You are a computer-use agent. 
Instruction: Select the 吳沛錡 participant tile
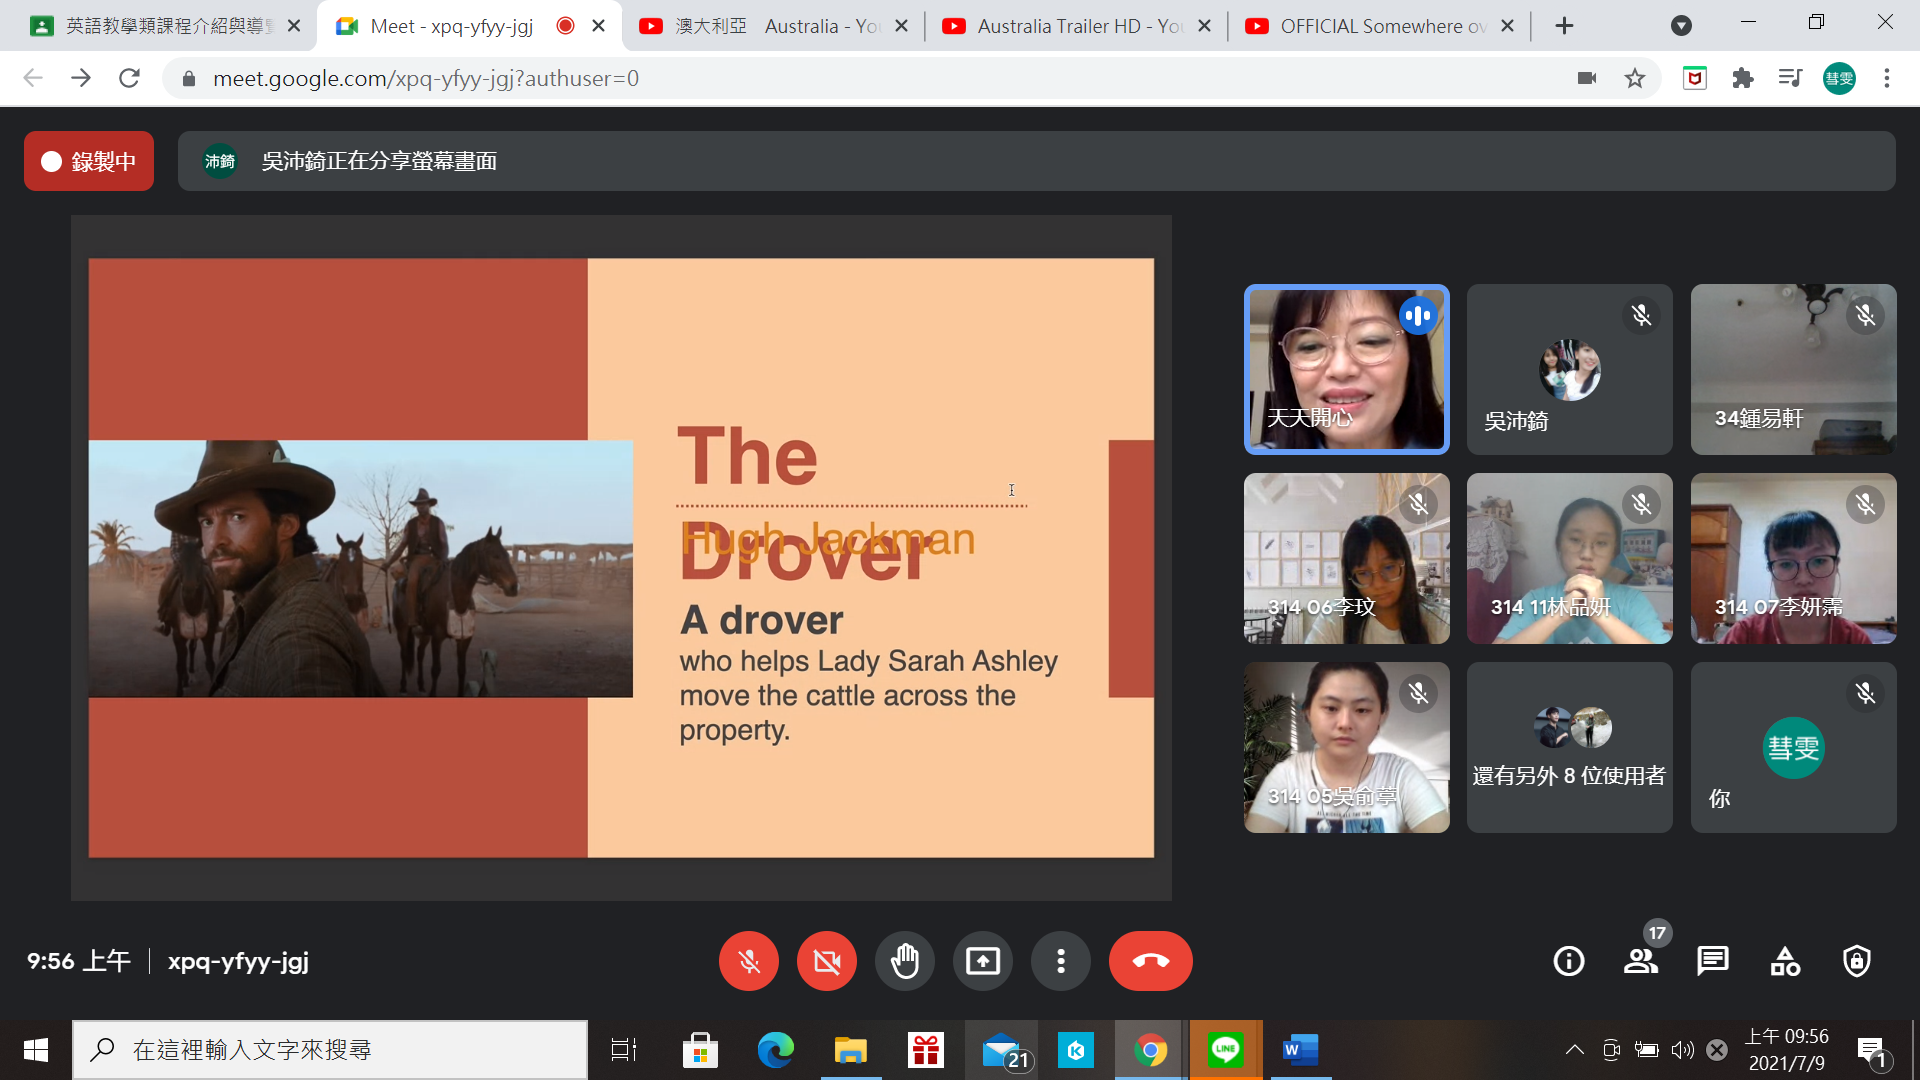click(x=1569, y=369)
